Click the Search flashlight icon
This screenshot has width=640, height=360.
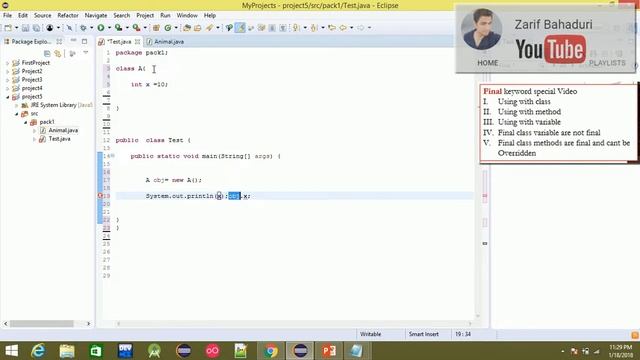[x=209, y=28]
